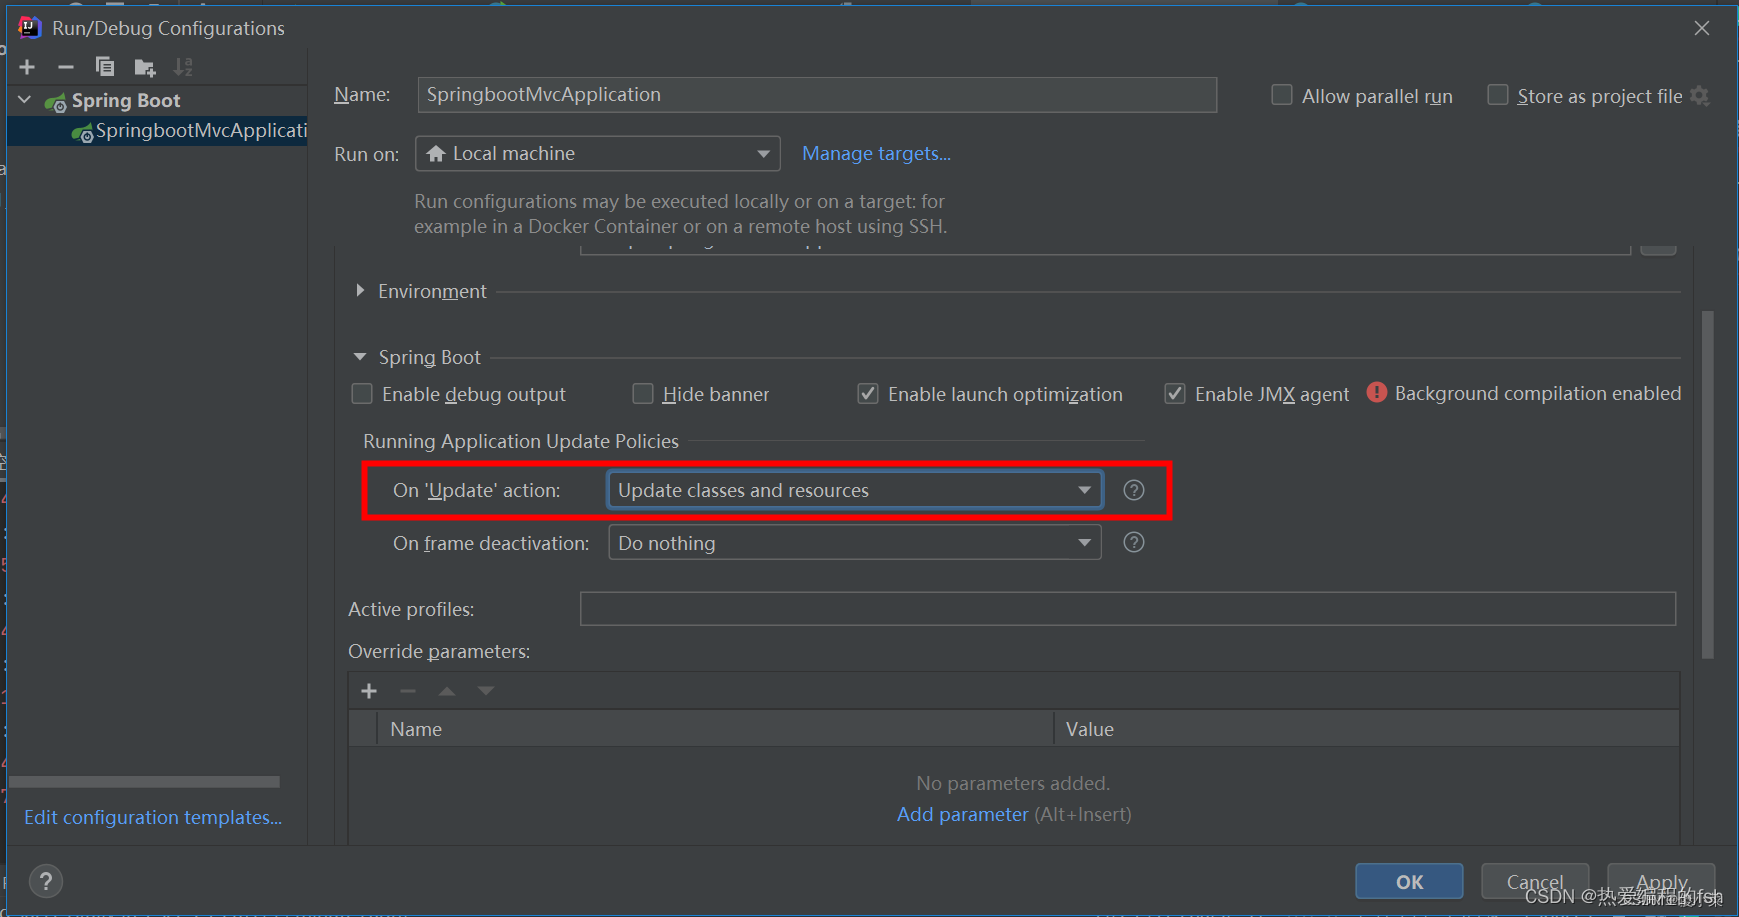Image resolution: width=1739 pixels, height=917 pixels.
Task: Click the Background compilation enabled warning icon
Action: tap(1377, 393)
